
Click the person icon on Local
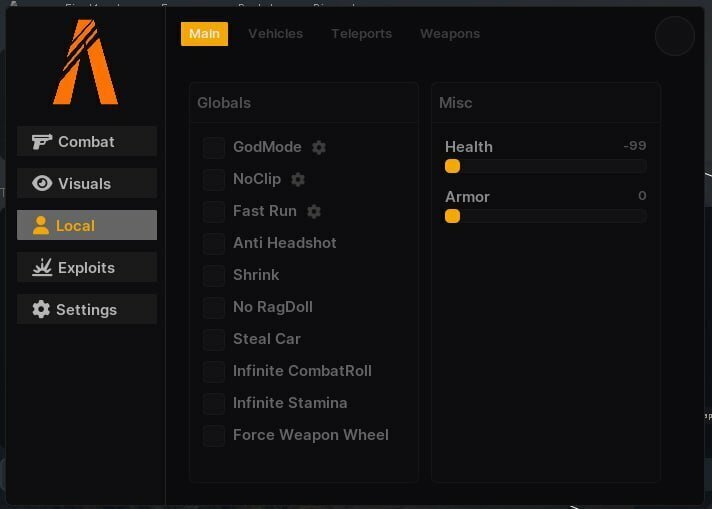[41, 225]
